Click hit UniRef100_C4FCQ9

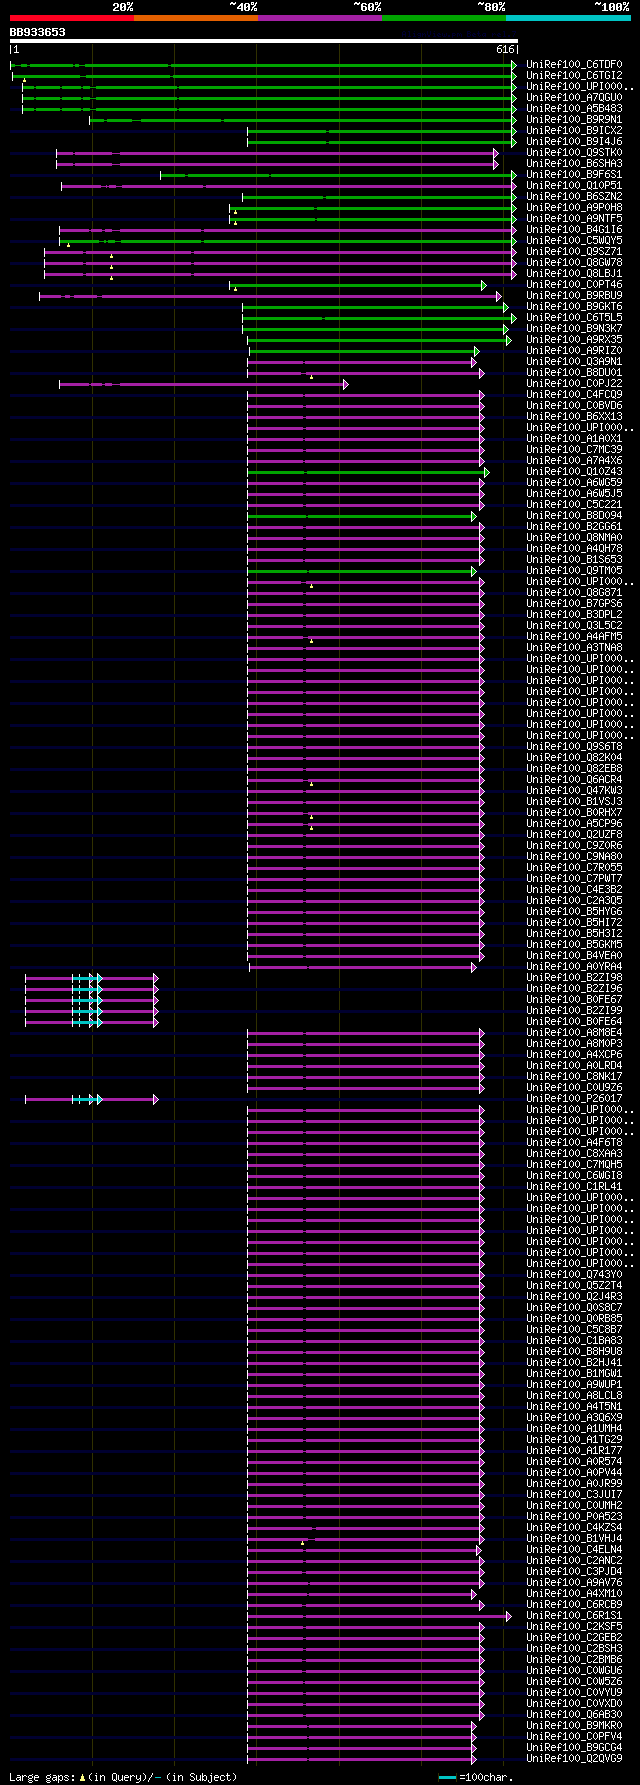(575, 395)
